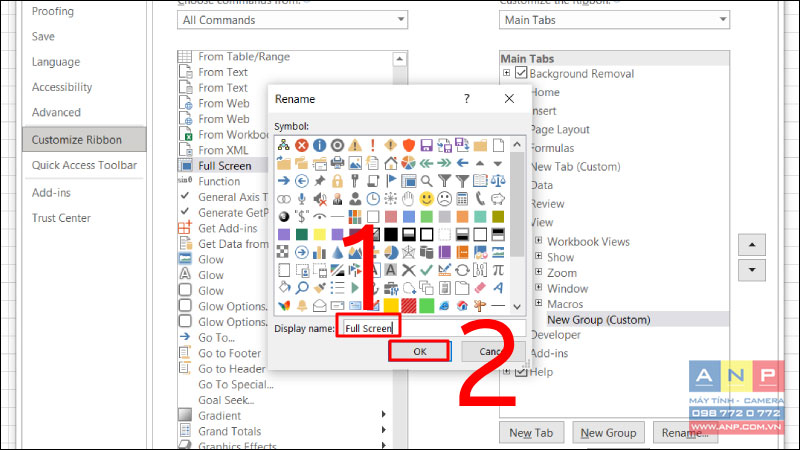
Task: Click the New Group button
Action: tap(608, 433)
